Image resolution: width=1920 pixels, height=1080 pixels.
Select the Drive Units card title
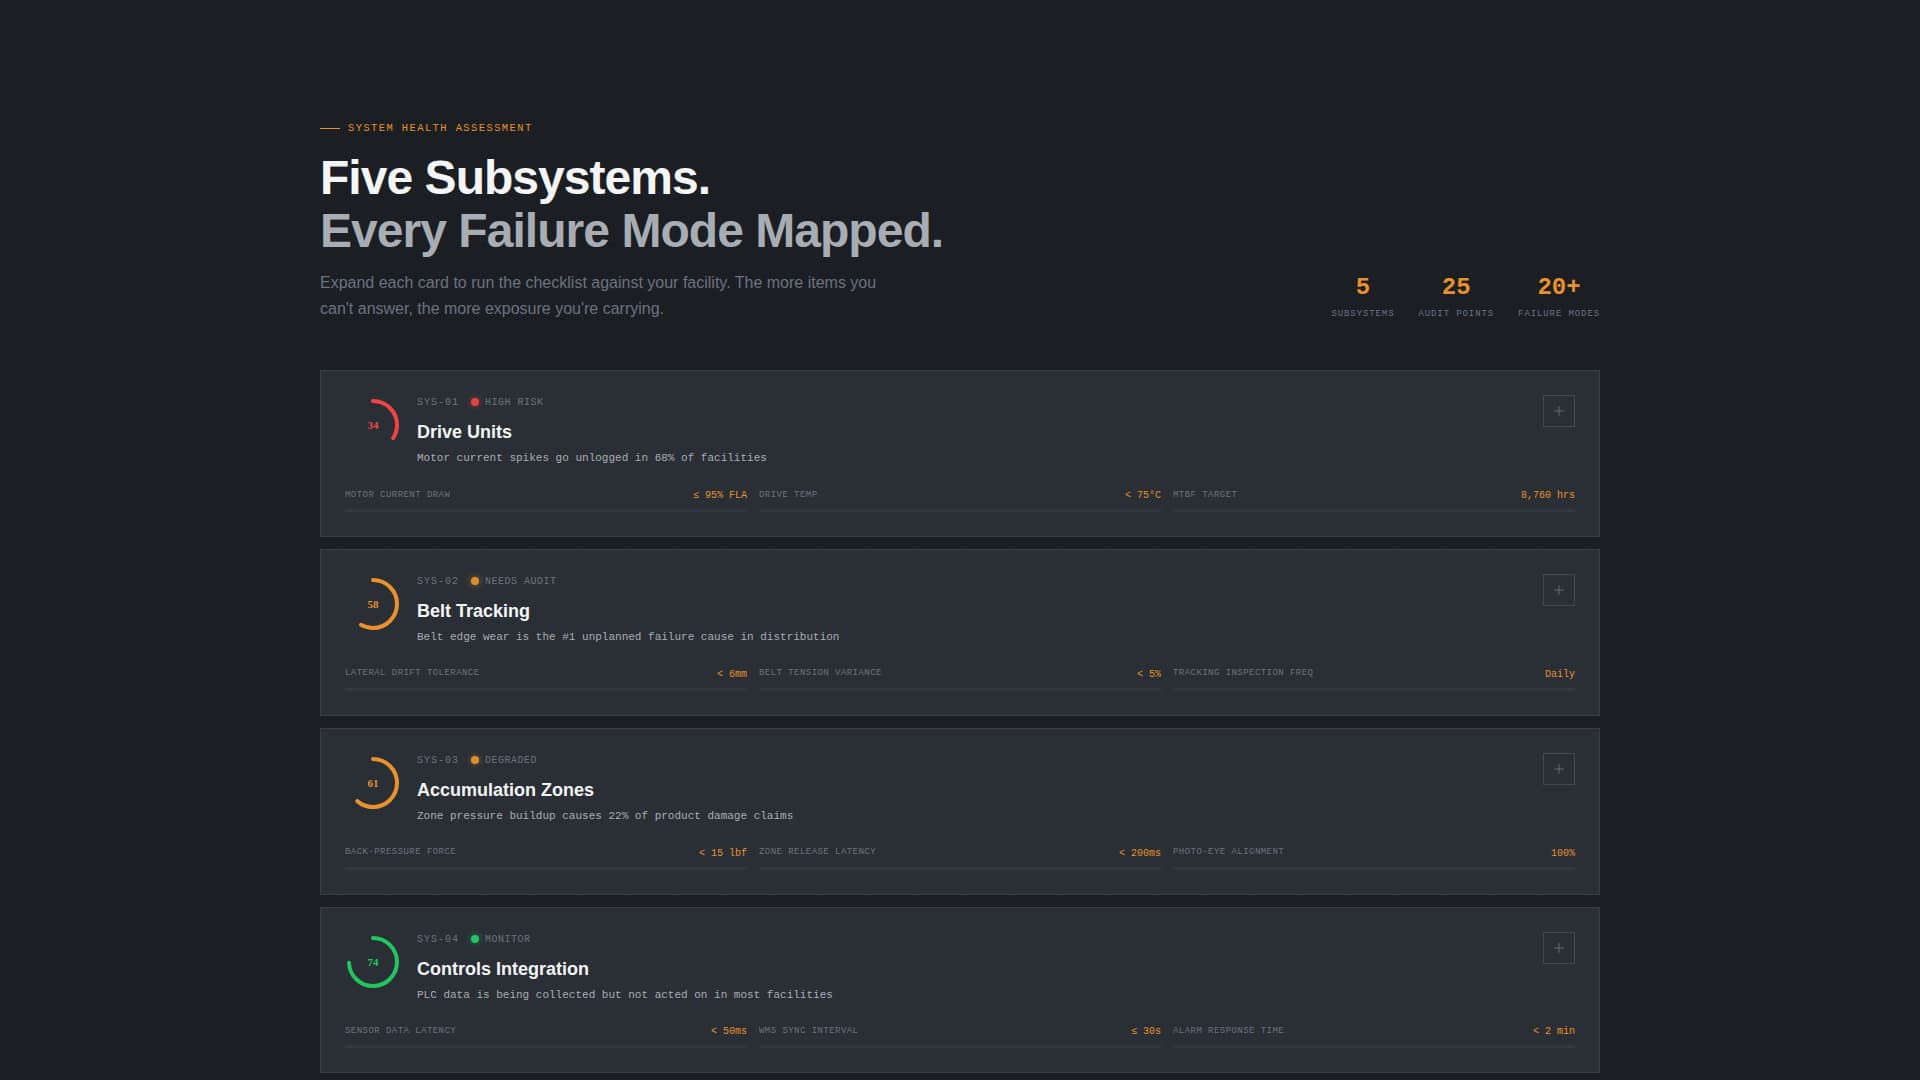[464, 432]
